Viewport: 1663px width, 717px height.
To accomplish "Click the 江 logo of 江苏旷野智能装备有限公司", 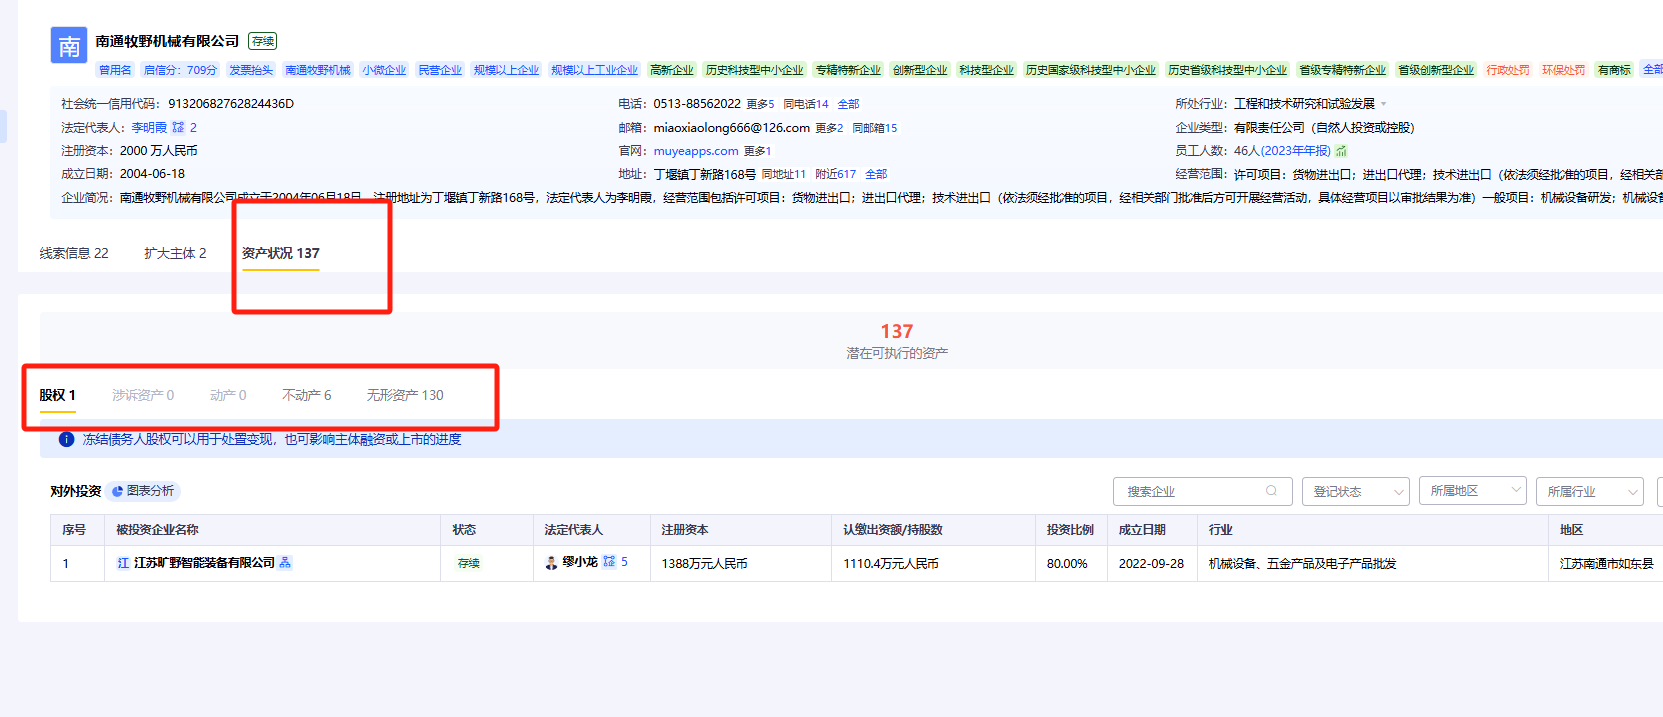I will tap(123, 563).
